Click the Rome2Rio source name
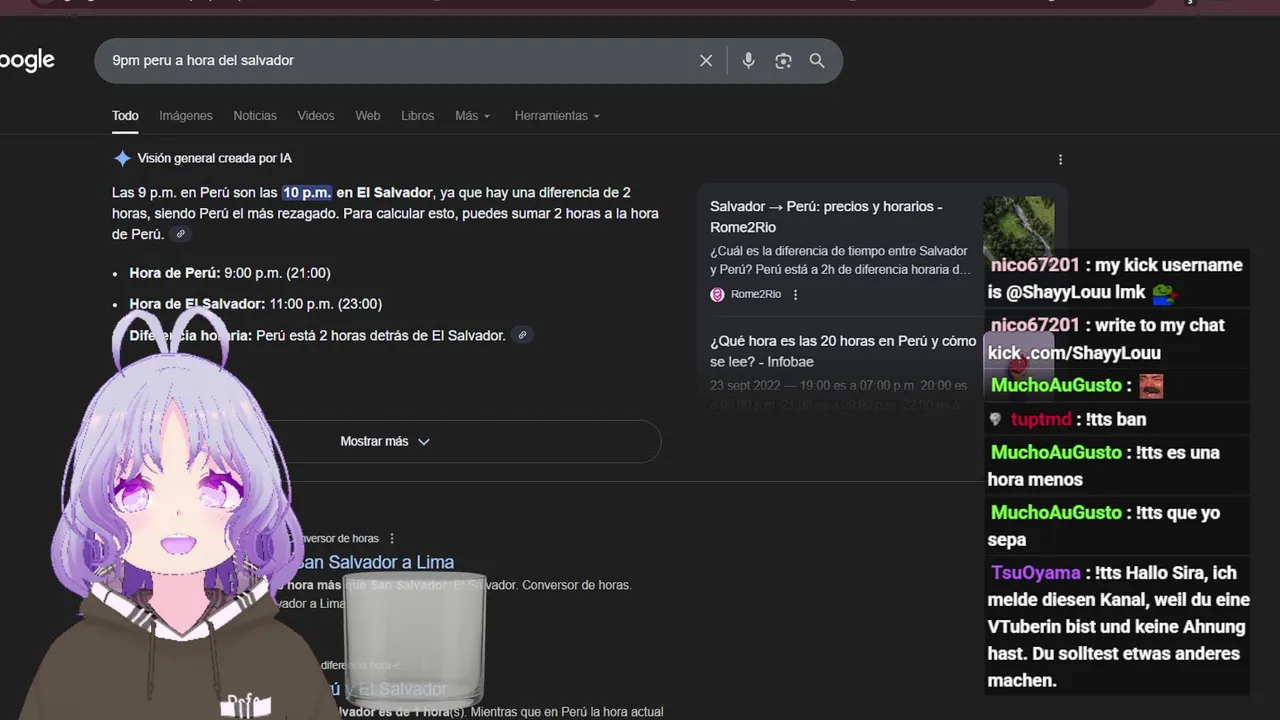This screenshot has height=720, width=1280. click(756, 294)
